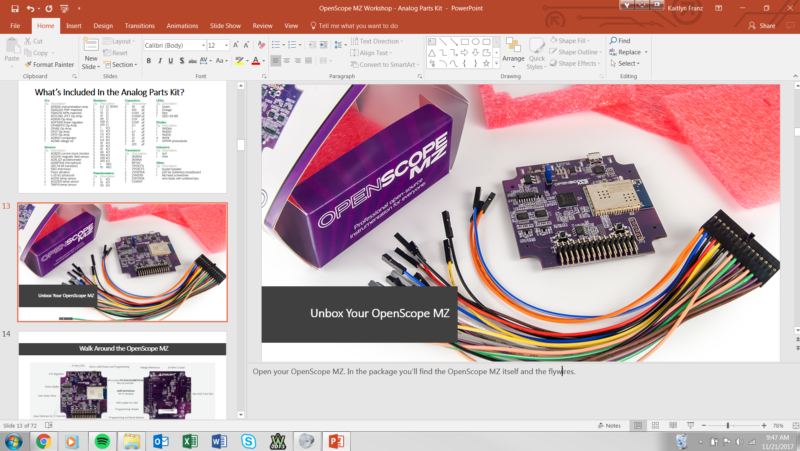
Task: Open Slide Sorter view from status bar
Action: click(656, 425)
